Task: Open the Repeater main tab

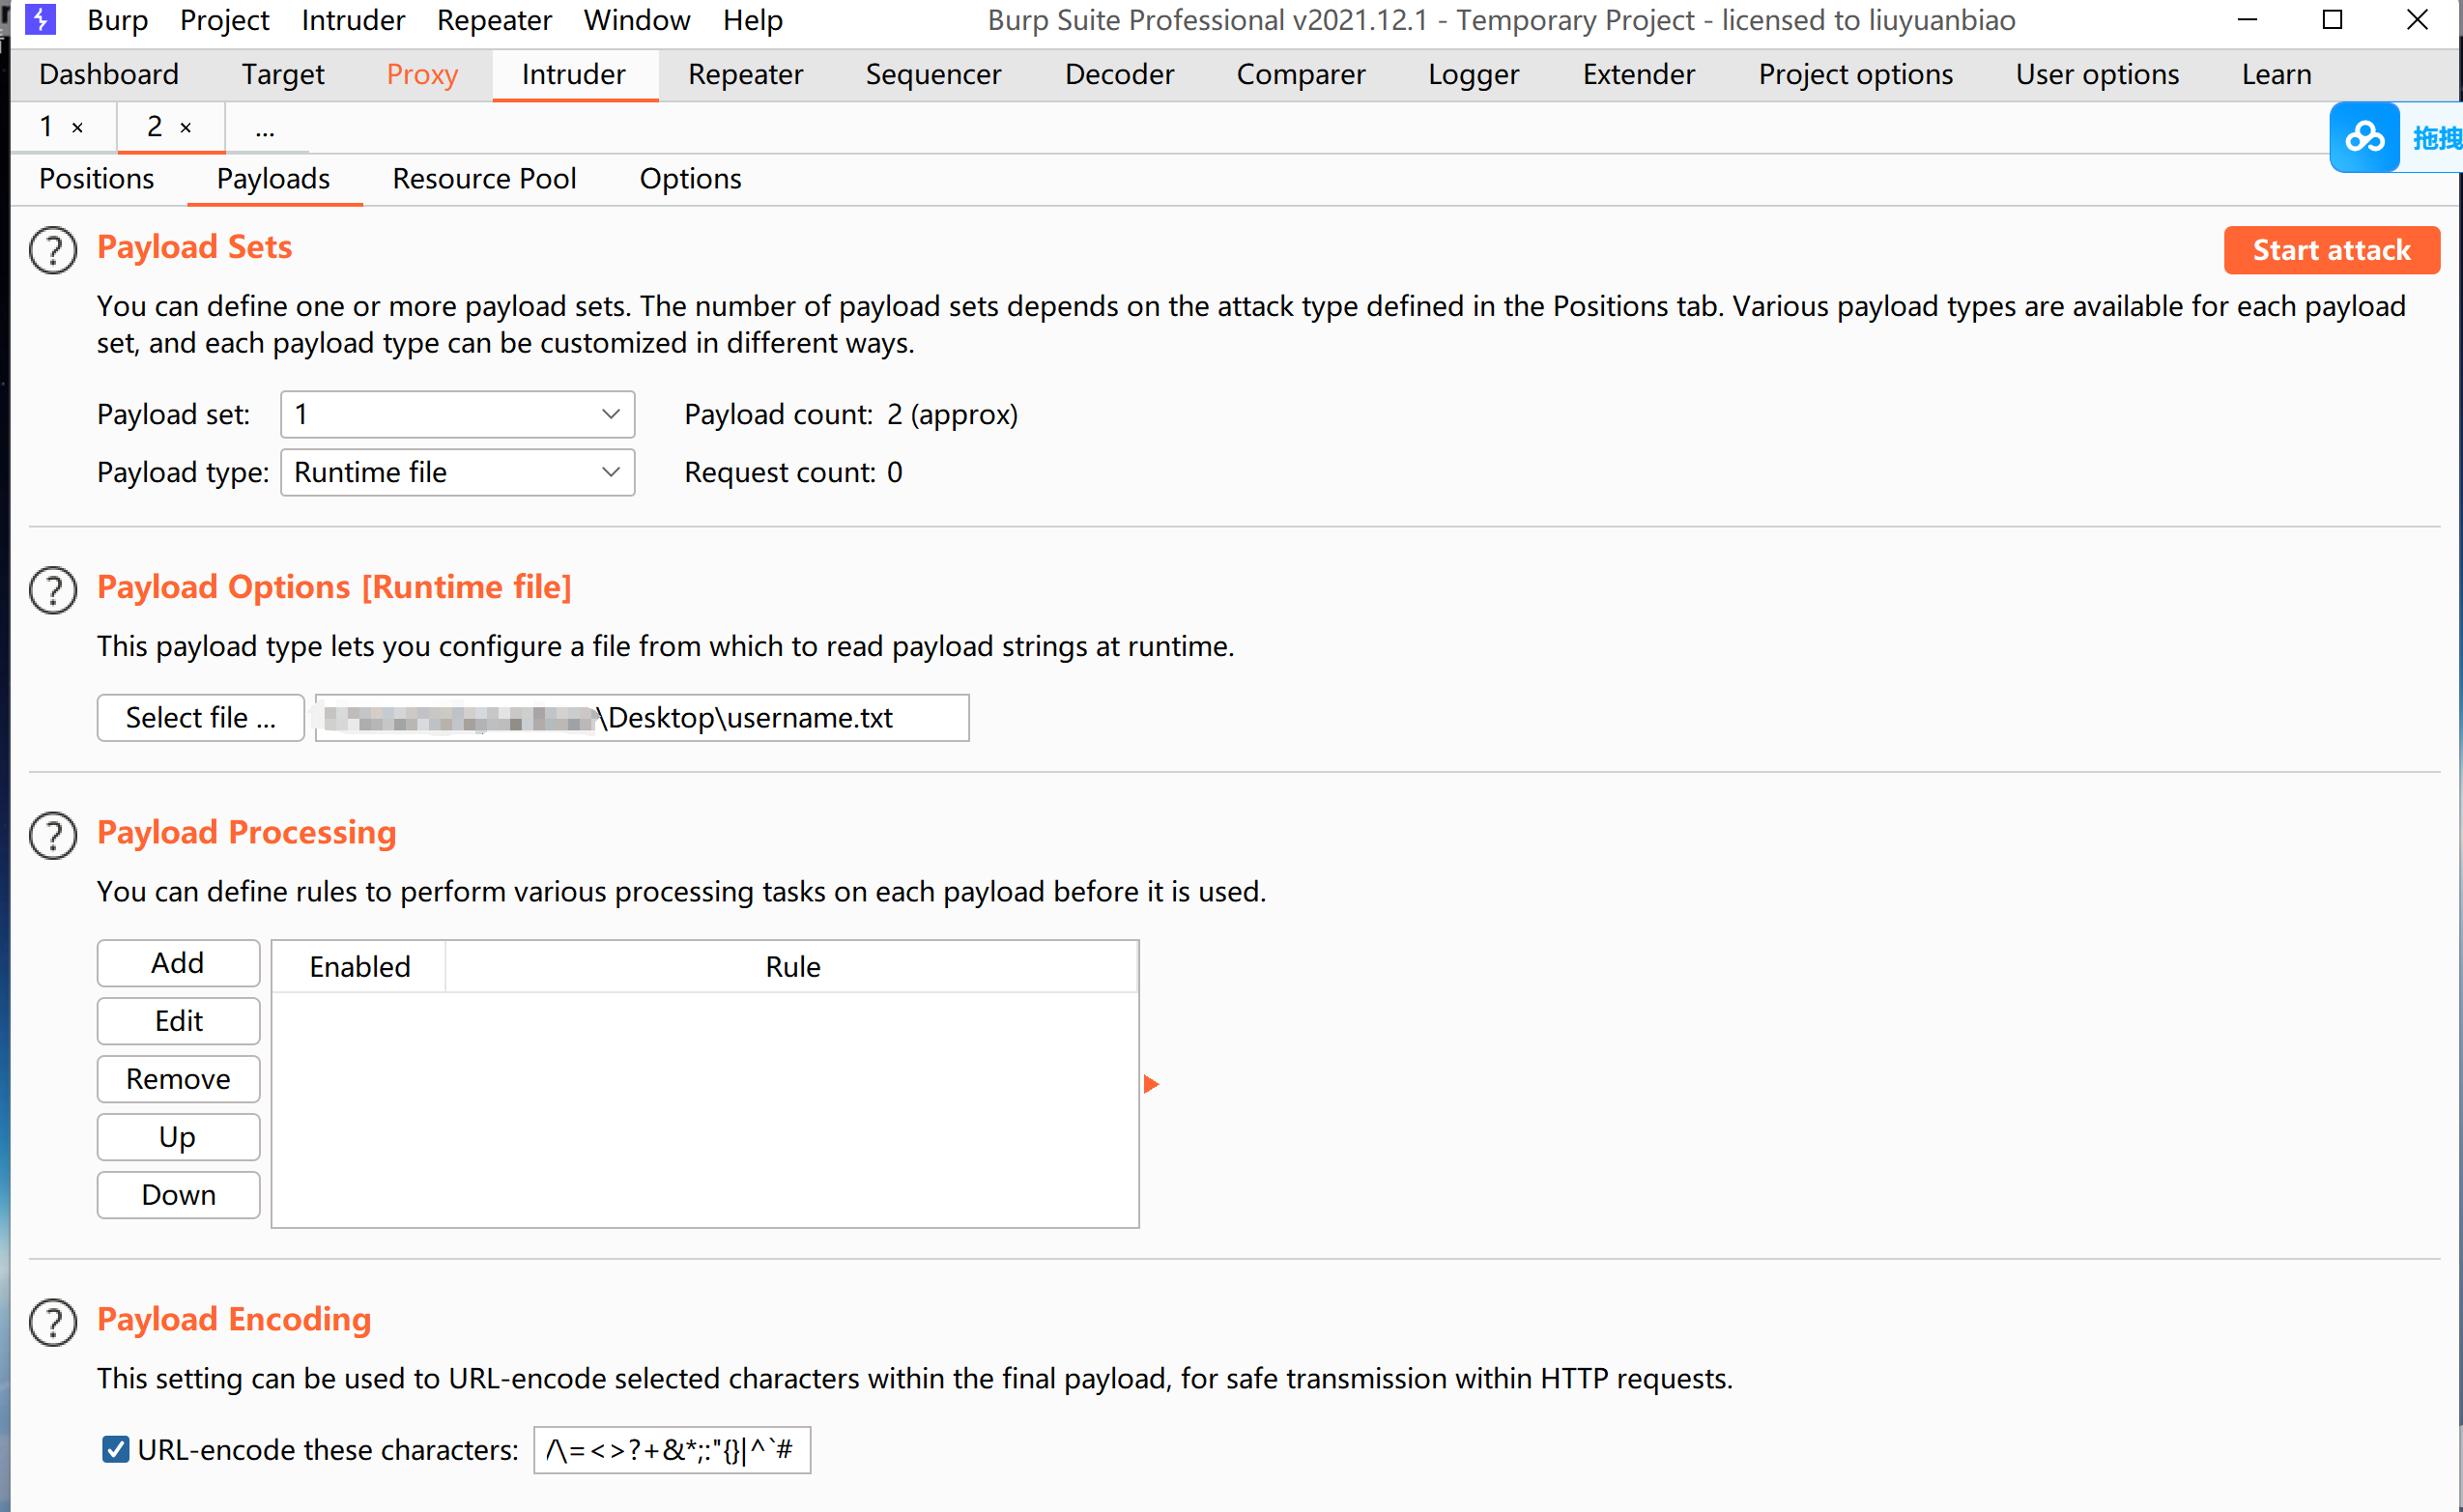Action: [745, 75]
